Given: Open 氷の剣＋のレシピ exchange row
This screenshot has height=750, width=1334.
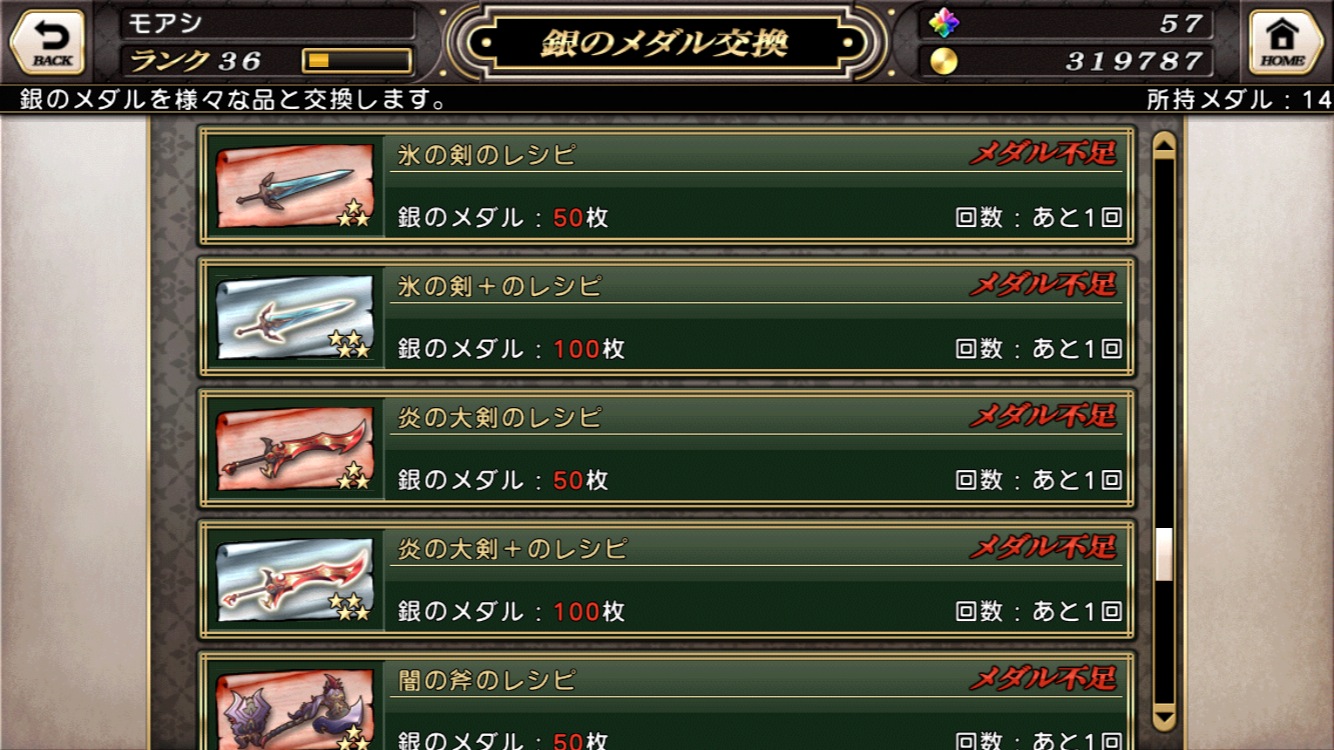Looking at the screenshot, I should coord(666,317).
